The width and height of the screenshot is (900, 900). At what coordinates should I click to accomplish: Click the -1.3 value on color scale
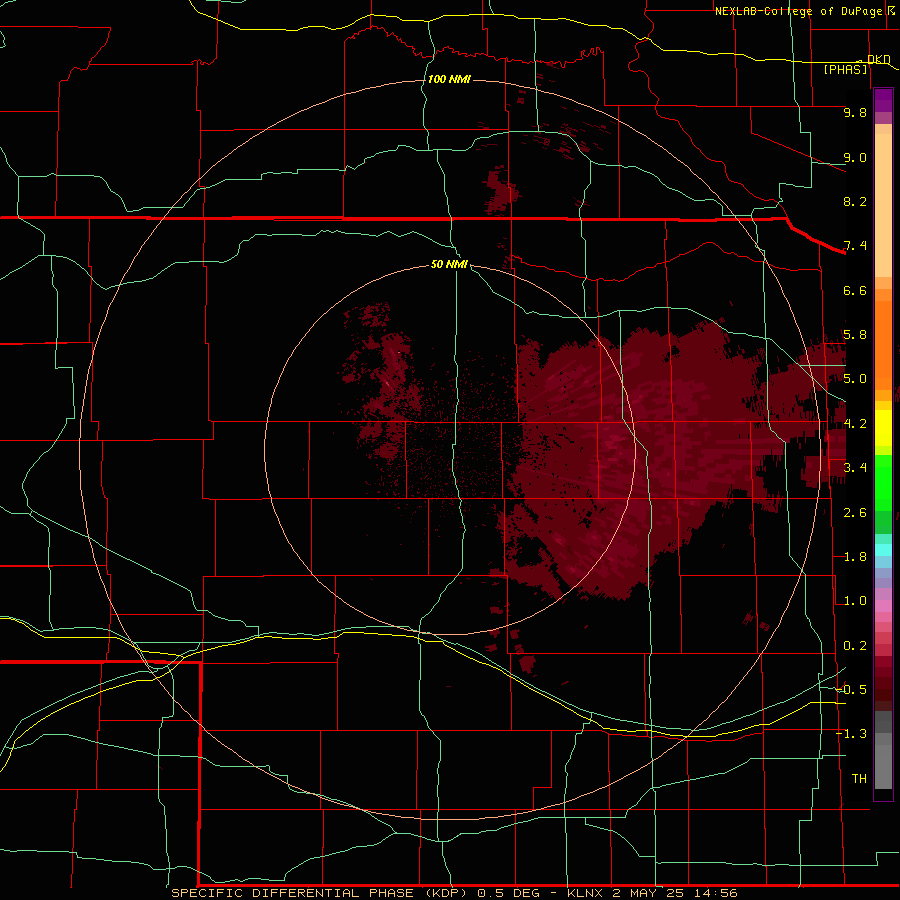pyautogui.click(x=851, y=734)
